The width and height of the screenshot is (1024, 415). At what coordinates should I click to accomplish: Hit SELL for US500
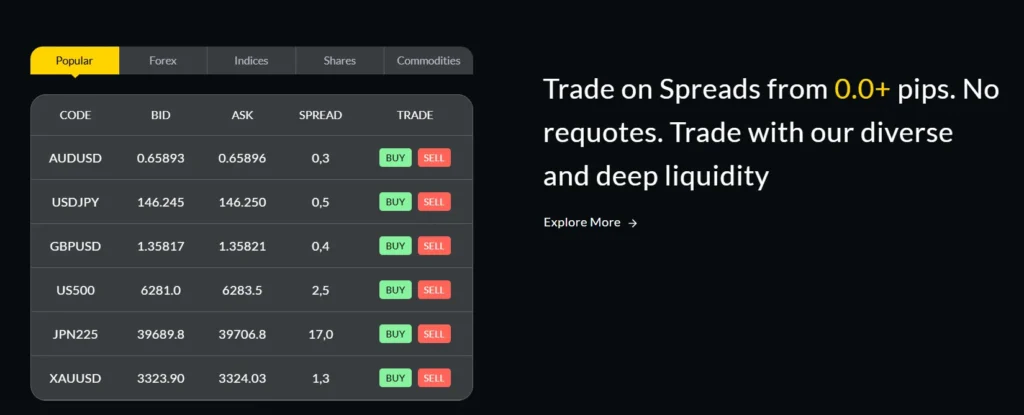(434, 290)
